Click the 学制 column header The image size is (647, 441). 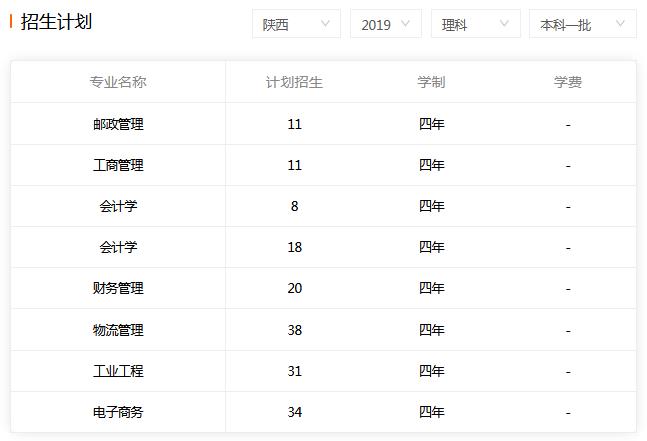coord(431,82)
